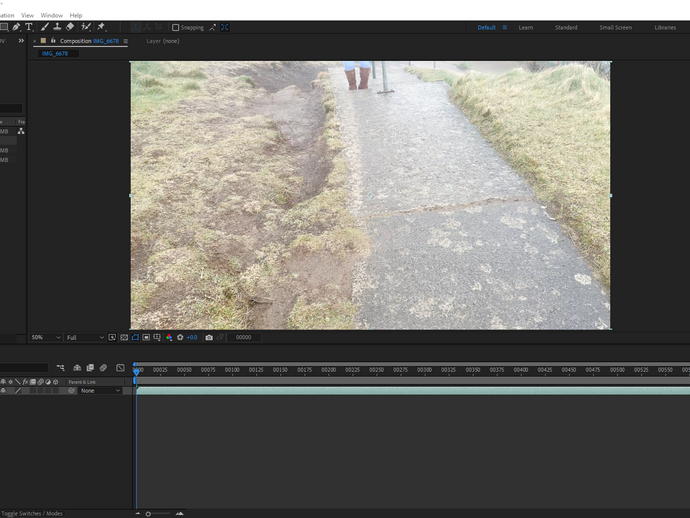
Task: Open the Graph Editor icon
Action: coord(120,367)
